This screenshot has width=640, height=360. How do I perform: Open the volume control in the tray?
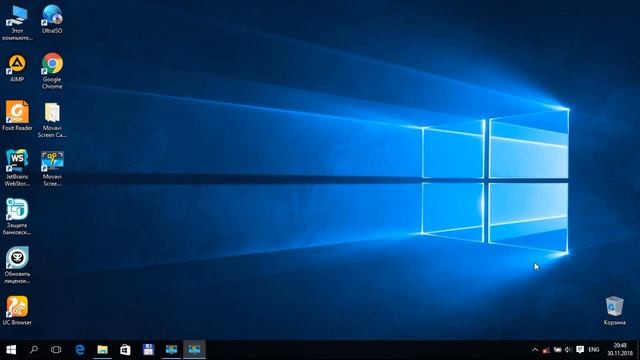568,350
